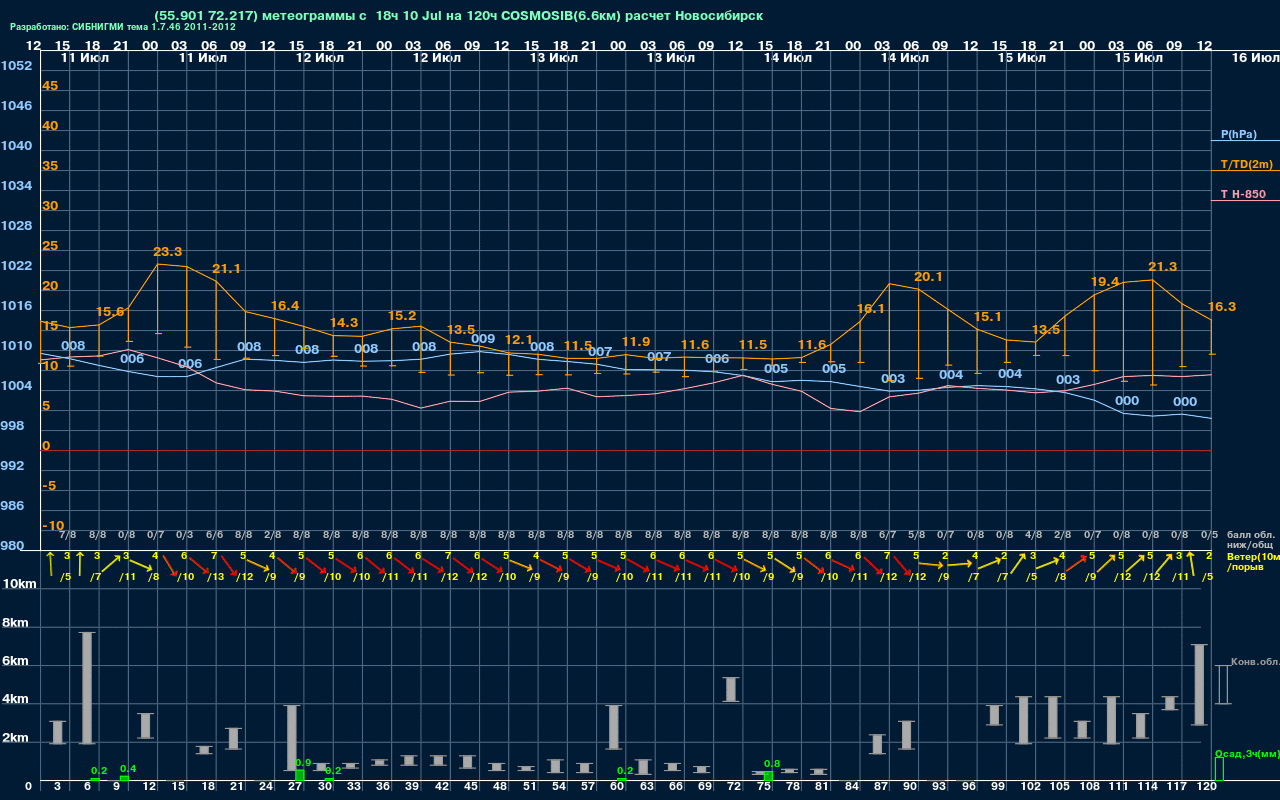Click the blue line under the P(hPa) legend
The width and height of the screenshot is (1280, 800).
point(1245,141)
